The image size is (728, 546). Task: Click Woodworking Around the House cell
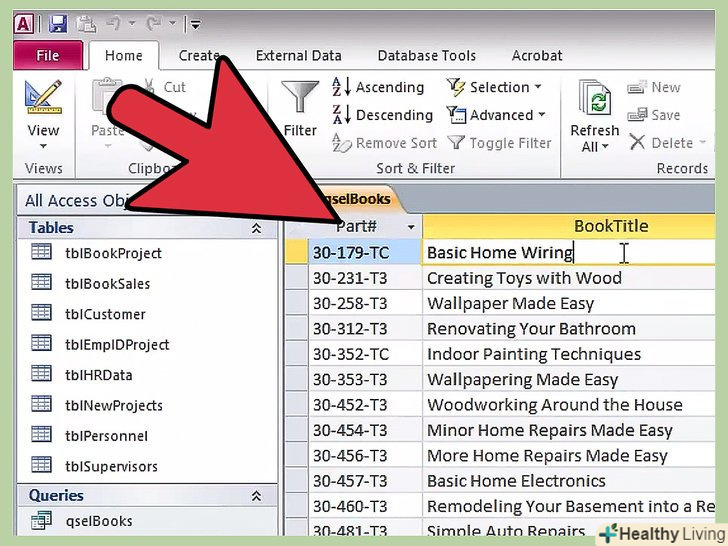569,405
